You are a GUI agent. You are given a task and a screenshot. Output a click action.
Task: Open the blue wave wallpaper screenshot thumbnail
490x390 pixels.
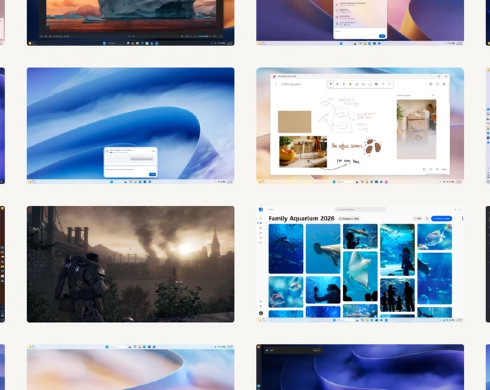pyautogui.click(x=130, y=125)
